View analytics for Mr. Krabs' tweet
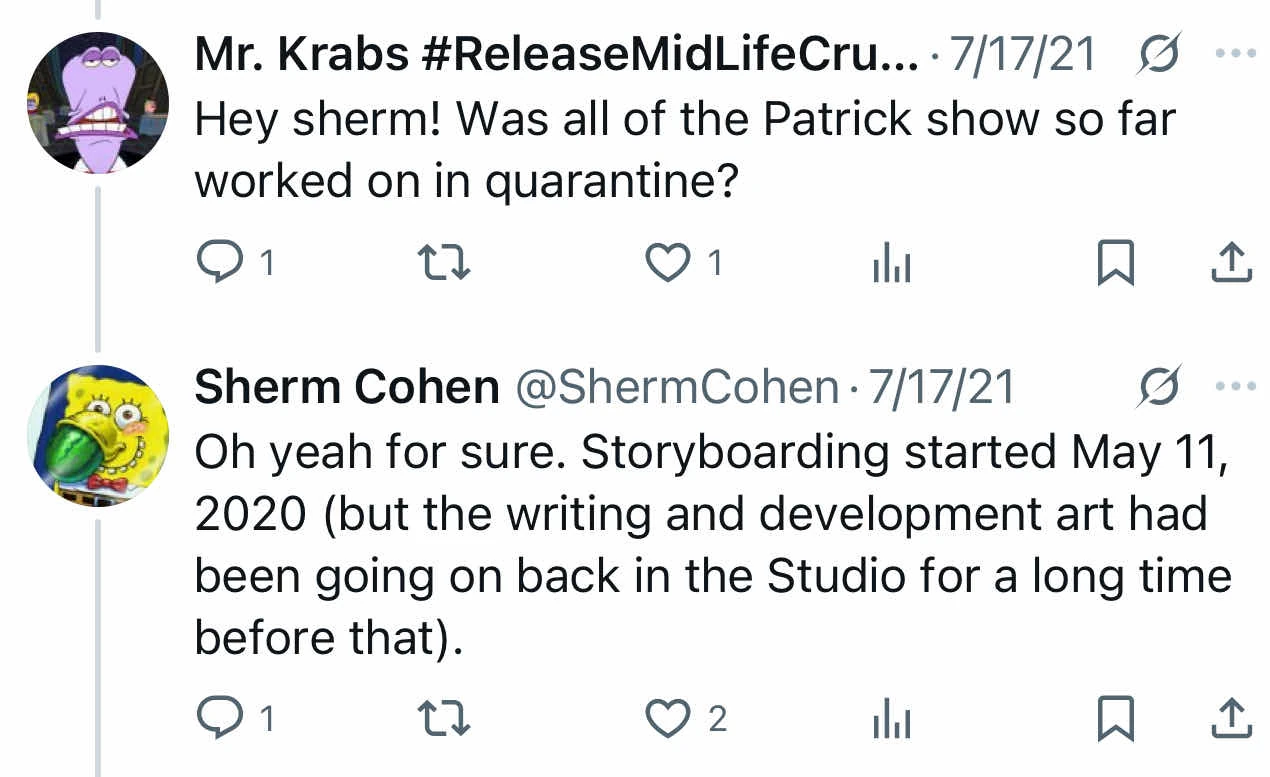1270x777 pixels. tap(891, 264)
